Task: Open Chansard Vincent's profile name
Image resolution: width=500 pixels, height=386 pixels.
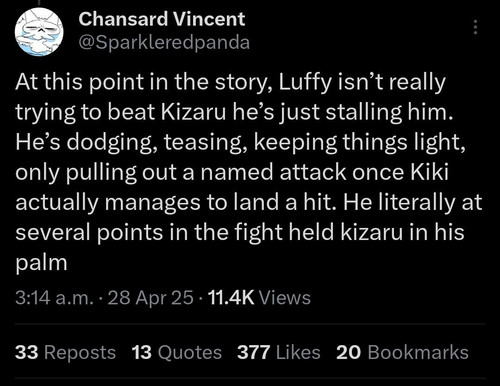Action: coord(162,19)
